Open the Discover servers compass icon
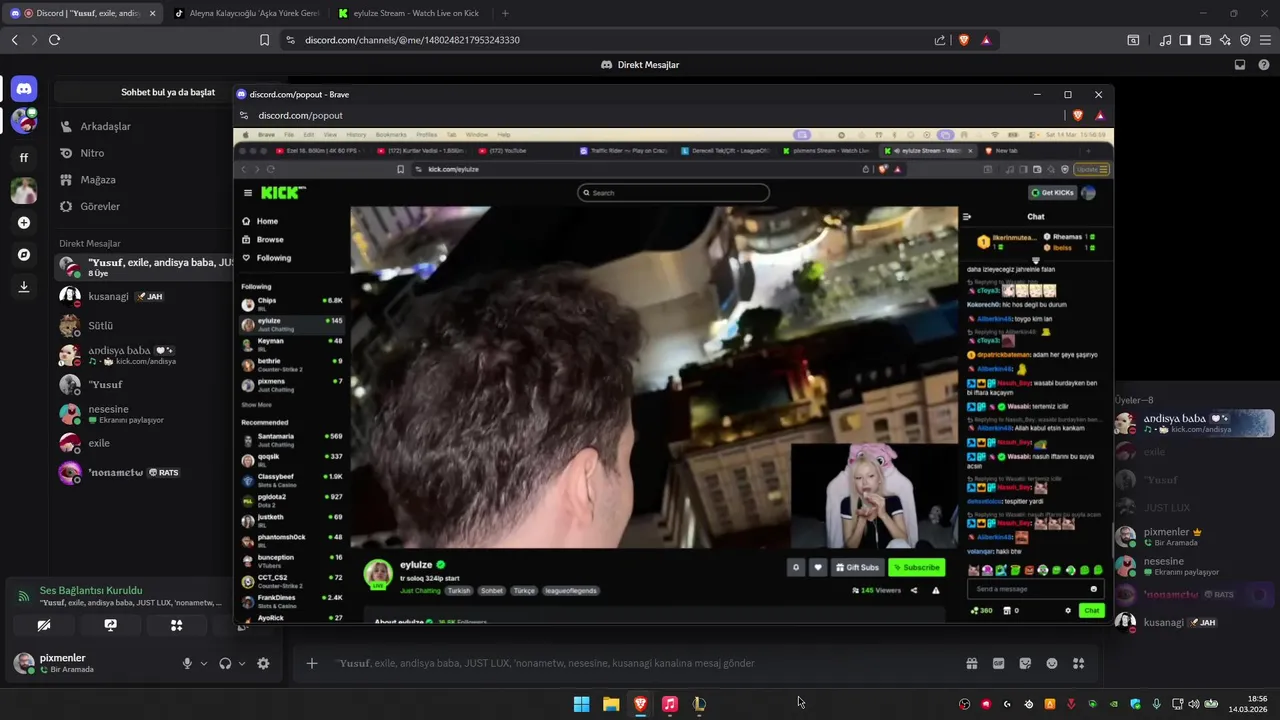The height and width of the screenshot is (720, 1280). (x=24, y=255)
